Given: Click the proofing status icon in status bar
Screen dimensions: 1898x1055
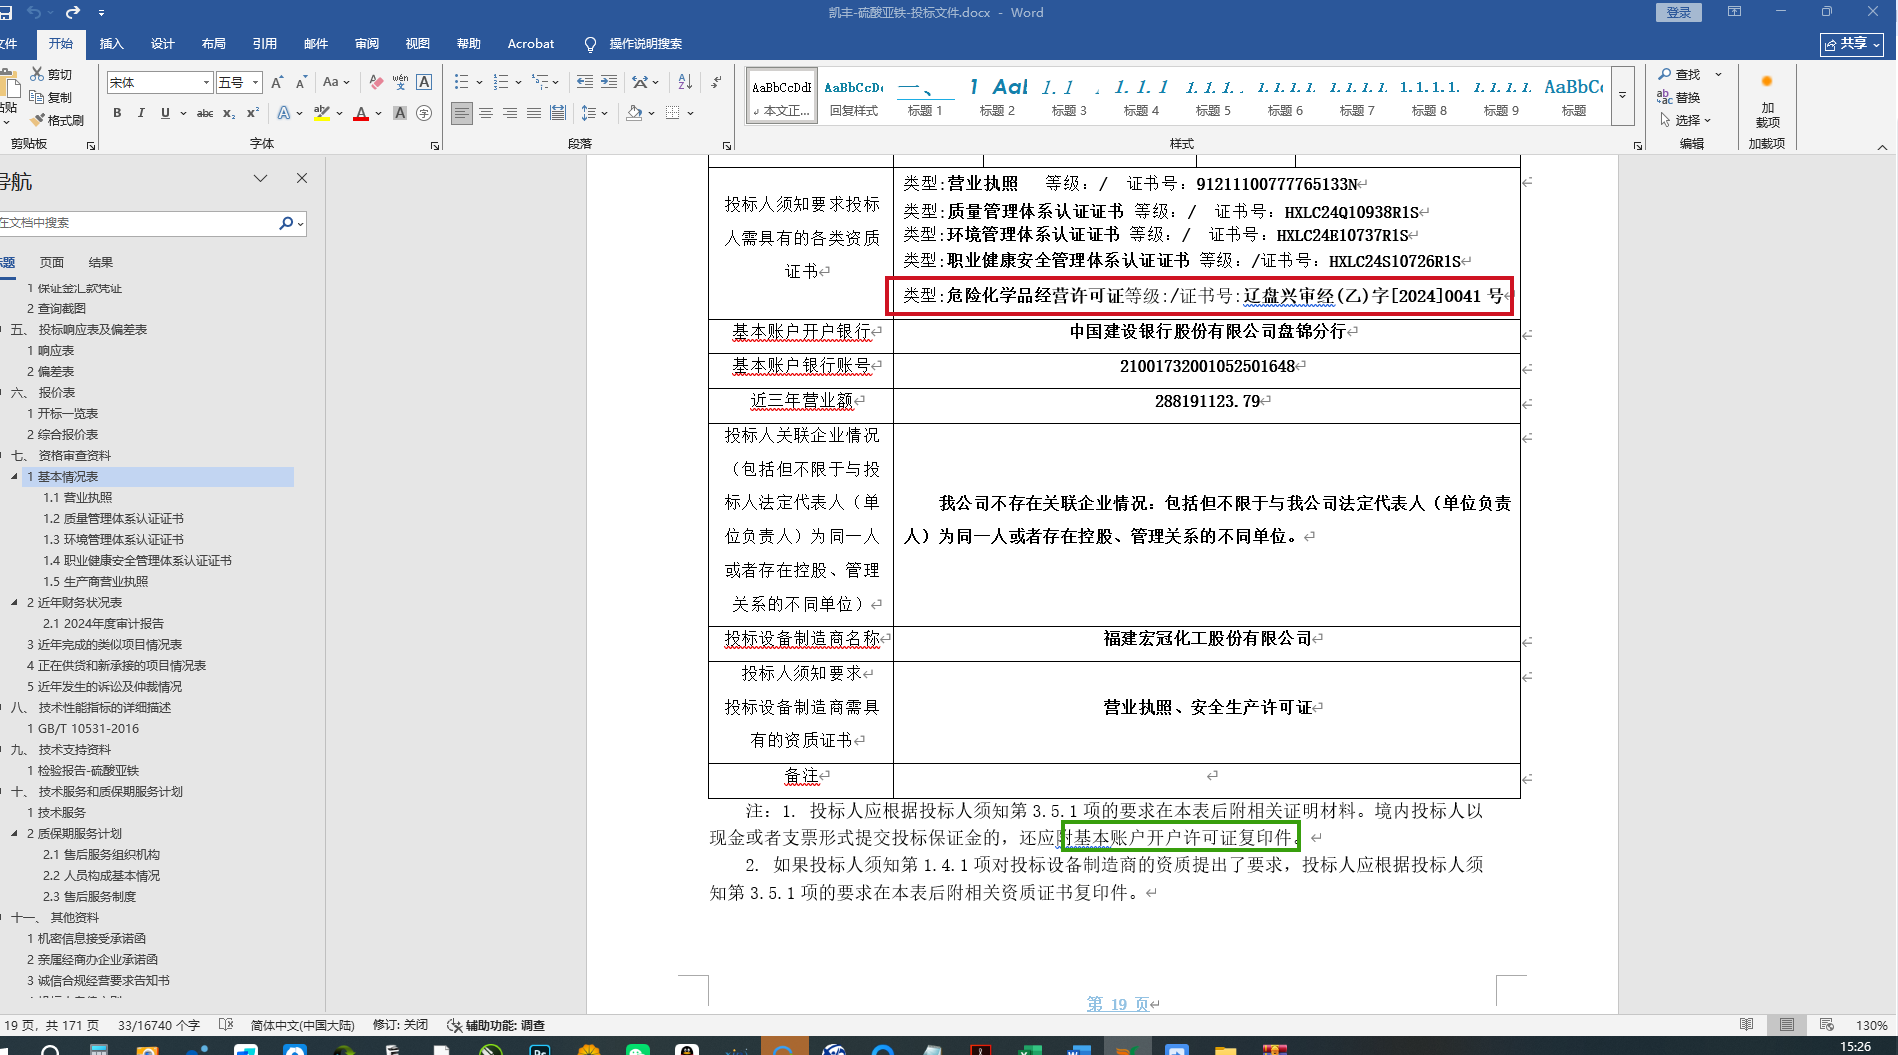Looking at the screenshot, I should point(226,1025).
